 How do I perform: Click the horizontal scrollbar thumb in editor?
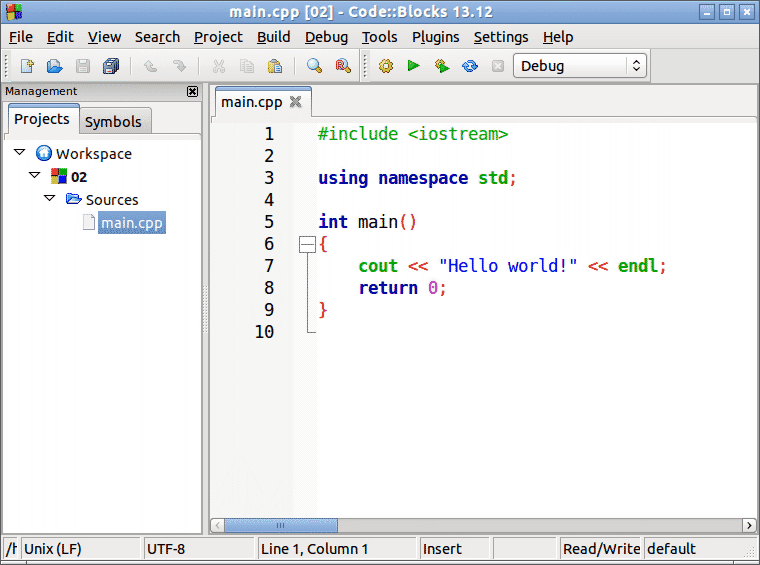point(280,525)
